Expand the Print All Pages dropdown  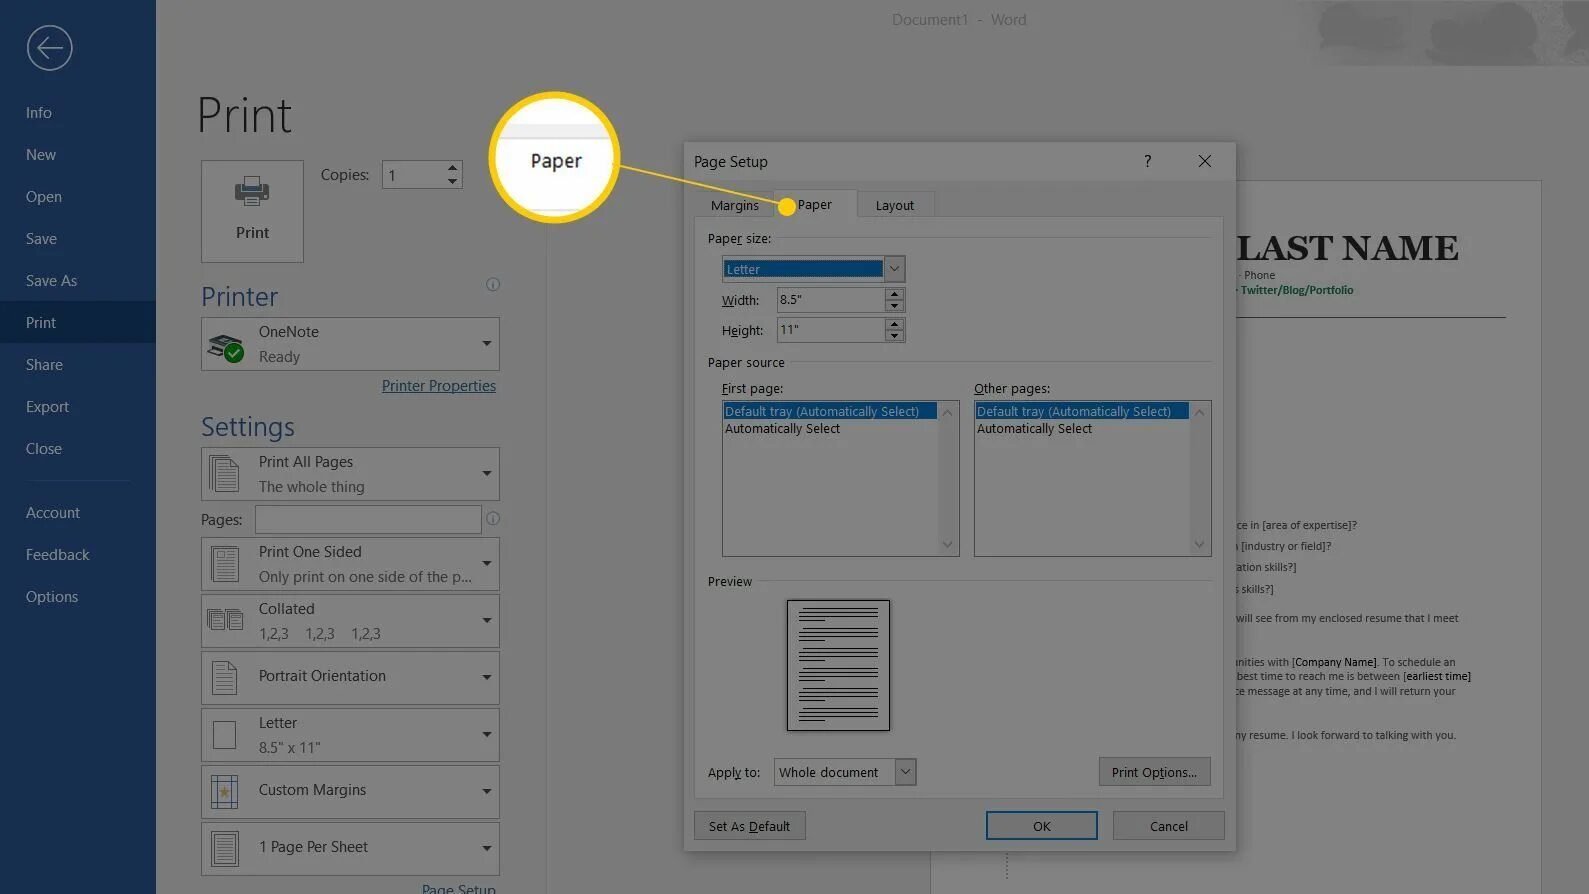pos(487,474)
